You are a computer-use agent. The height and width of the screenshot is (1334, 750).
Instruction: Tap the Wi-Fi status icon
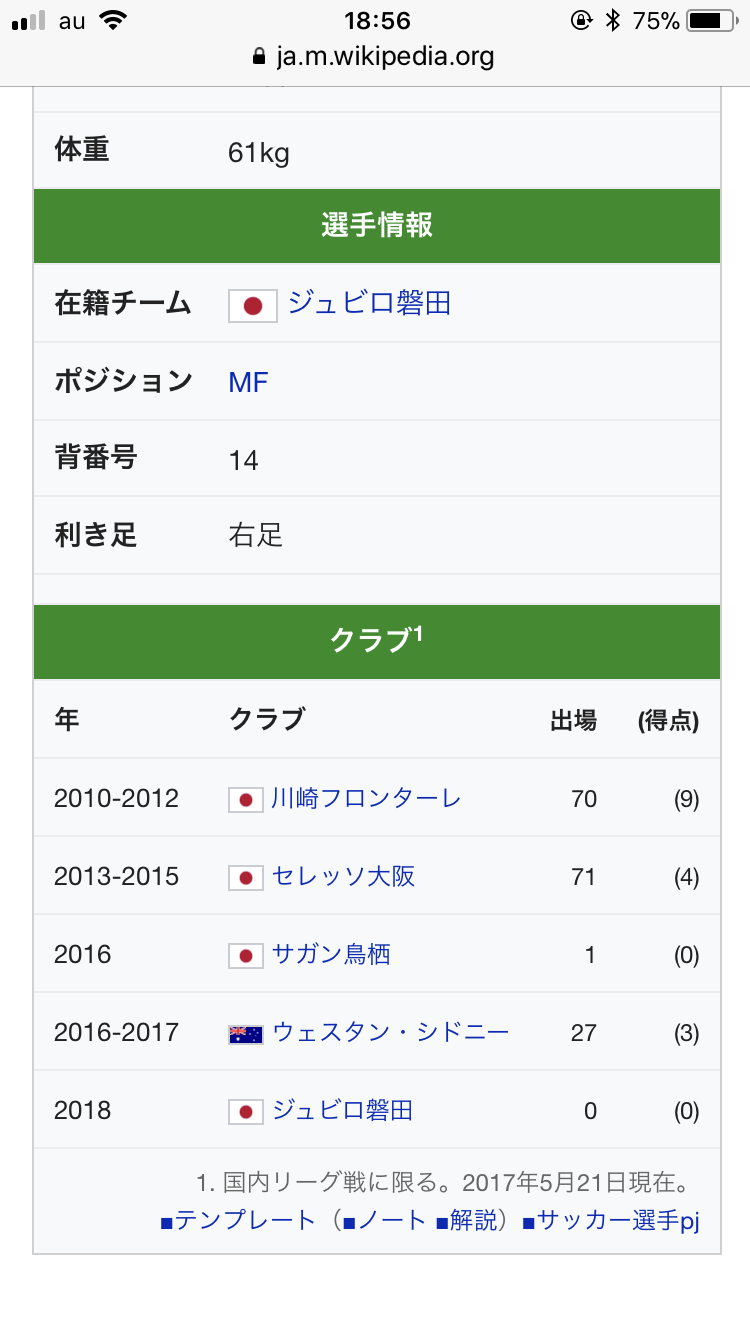point(115,21)
